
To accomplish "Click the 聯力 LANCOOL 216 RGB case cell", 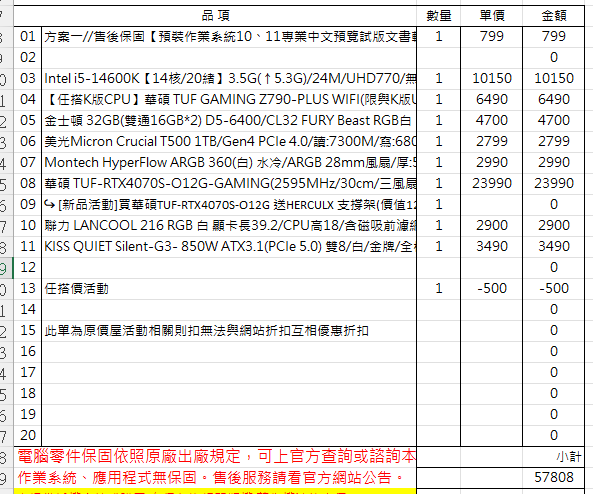I will (x=229, y=226).
